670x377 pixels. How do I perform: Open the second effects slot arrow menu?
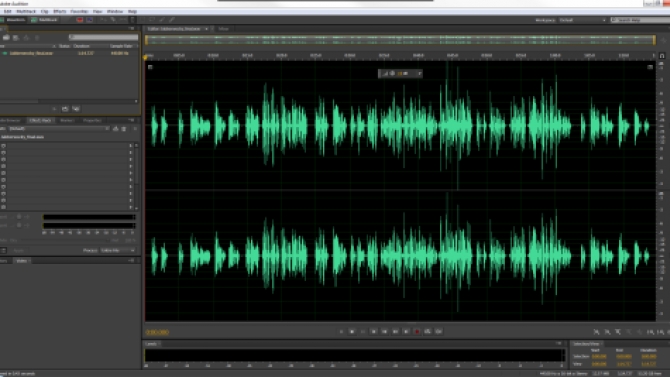click(x=131, y=153)
